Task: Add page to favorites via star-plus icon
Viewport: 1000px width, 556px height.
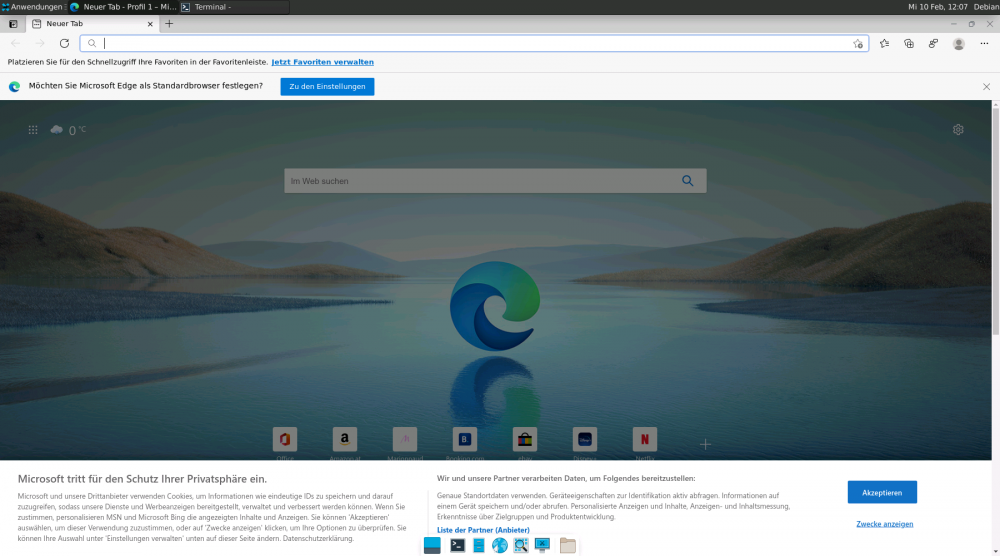Action: [858, 43]
